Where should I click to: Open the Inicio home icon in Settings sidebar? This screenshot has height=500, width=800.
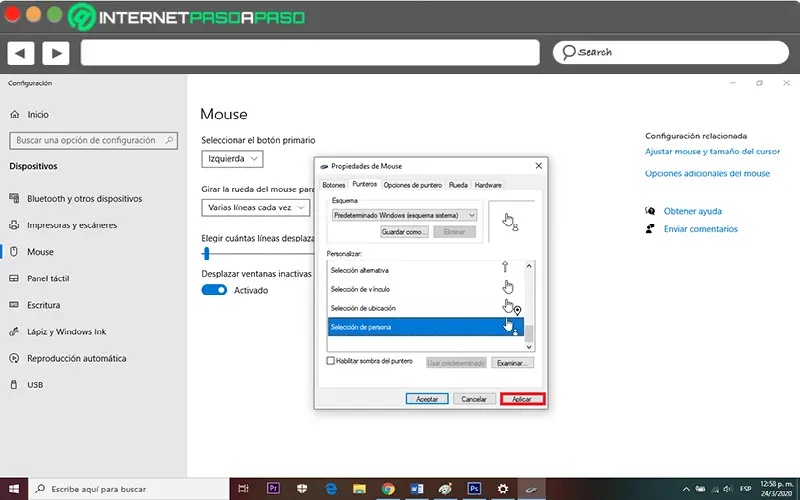pos(14,114)
